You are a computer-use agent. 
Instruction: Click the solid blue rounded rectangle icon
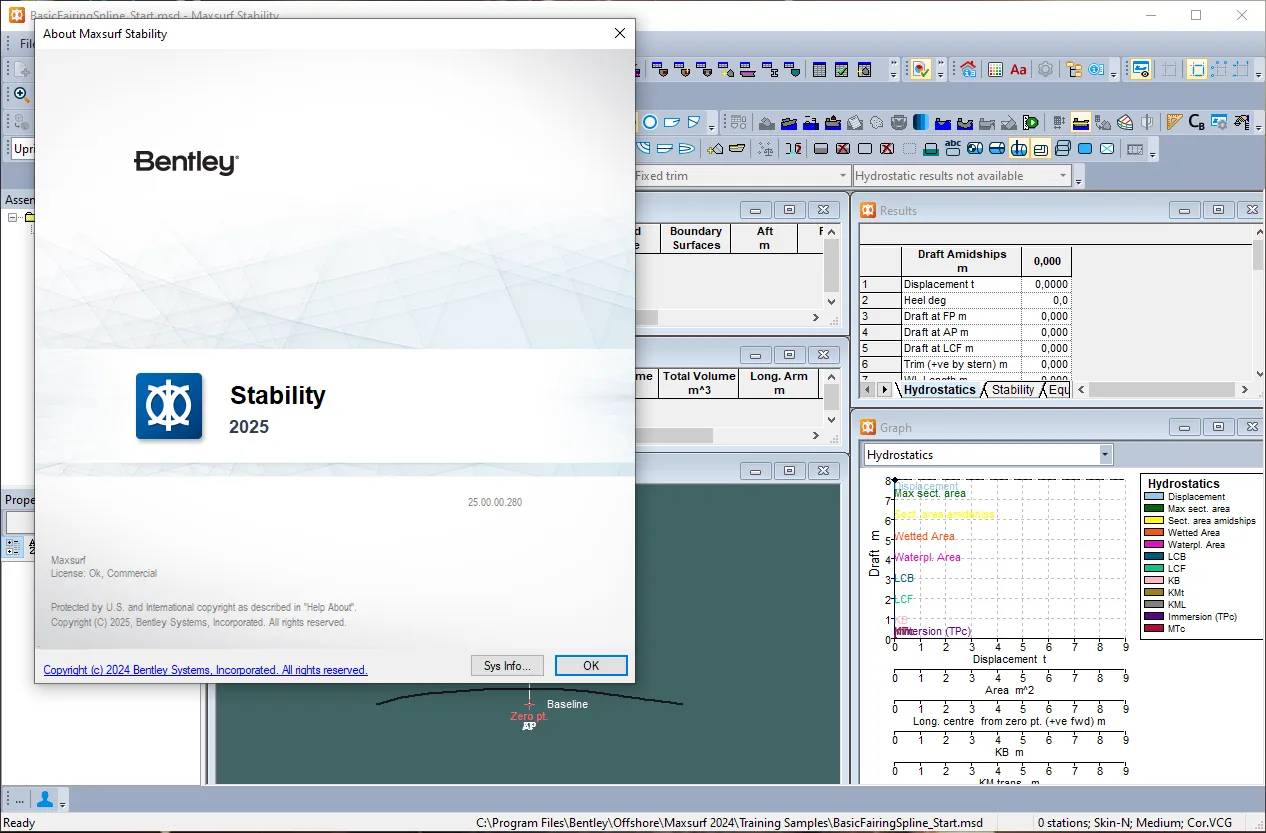tap(1085, 149)
